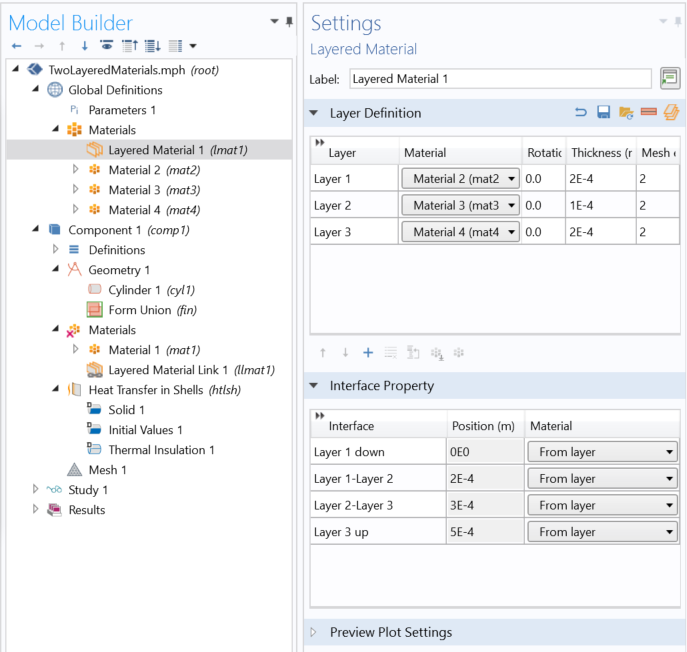Click the layer cross section preview icon

(x=648, y=112)
